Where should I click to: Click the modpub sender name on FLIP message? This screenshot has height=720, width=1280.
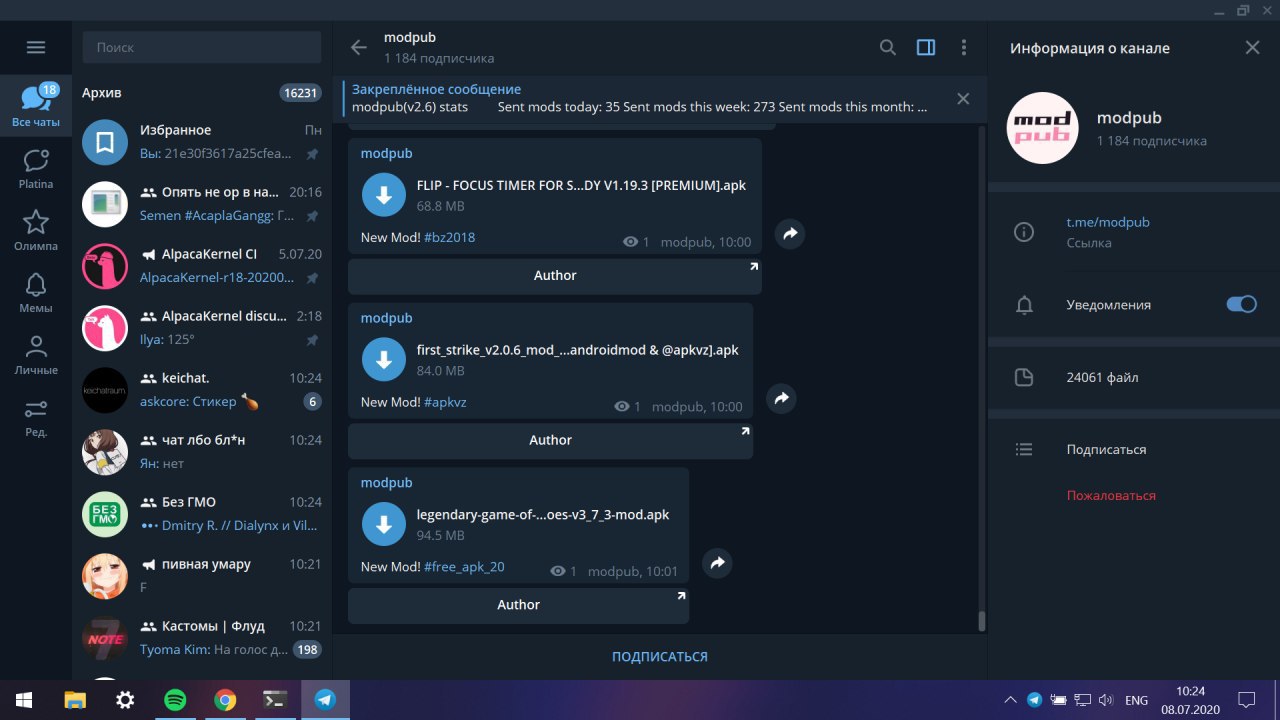[x=386, y=153]
